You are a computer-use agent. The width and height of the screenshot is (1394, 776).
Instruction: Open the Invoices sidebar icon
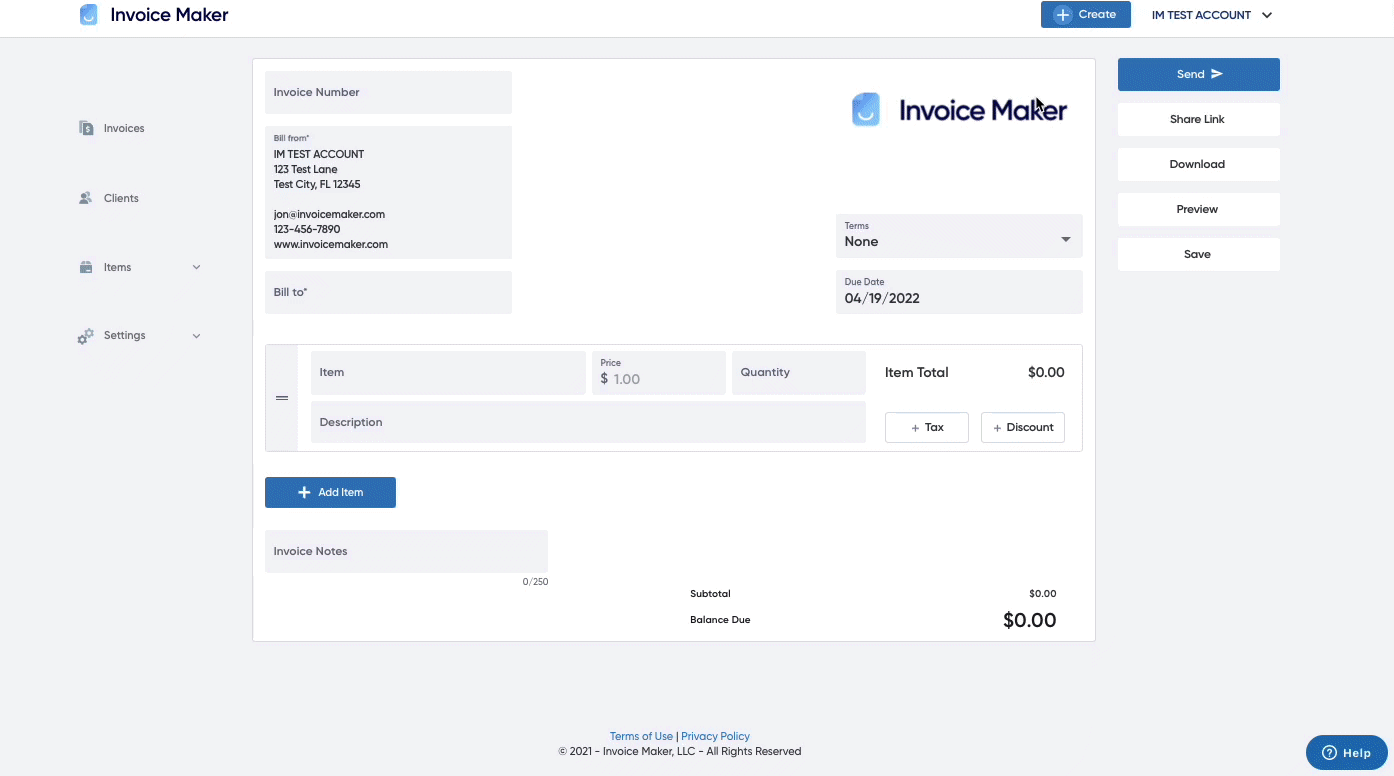(x=86, y=128)
